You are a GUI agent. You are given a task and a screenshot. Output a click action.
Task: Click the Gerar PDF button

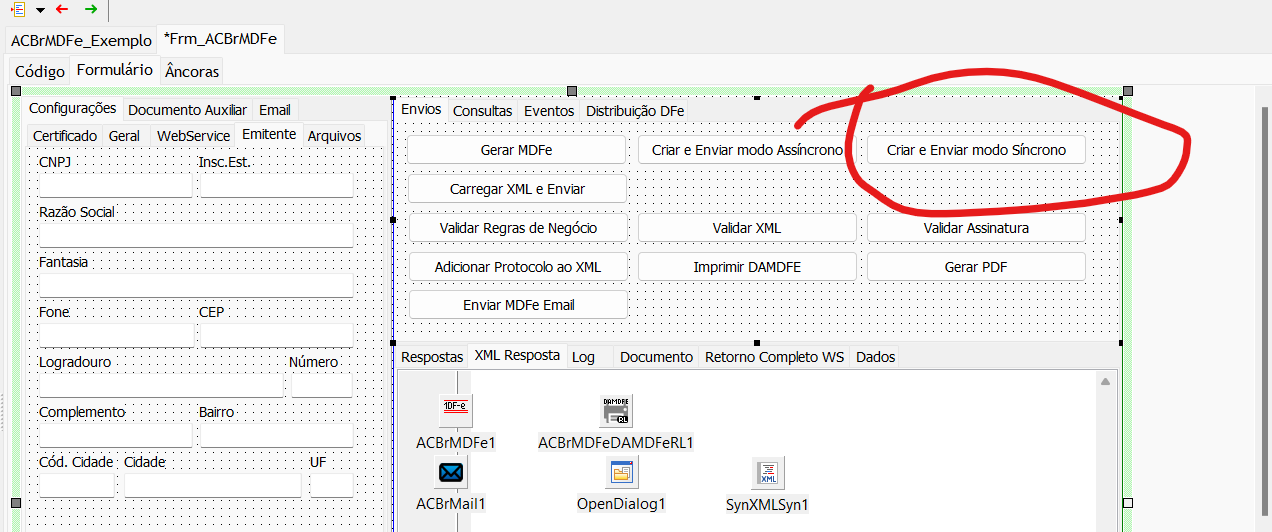(976, 267)
